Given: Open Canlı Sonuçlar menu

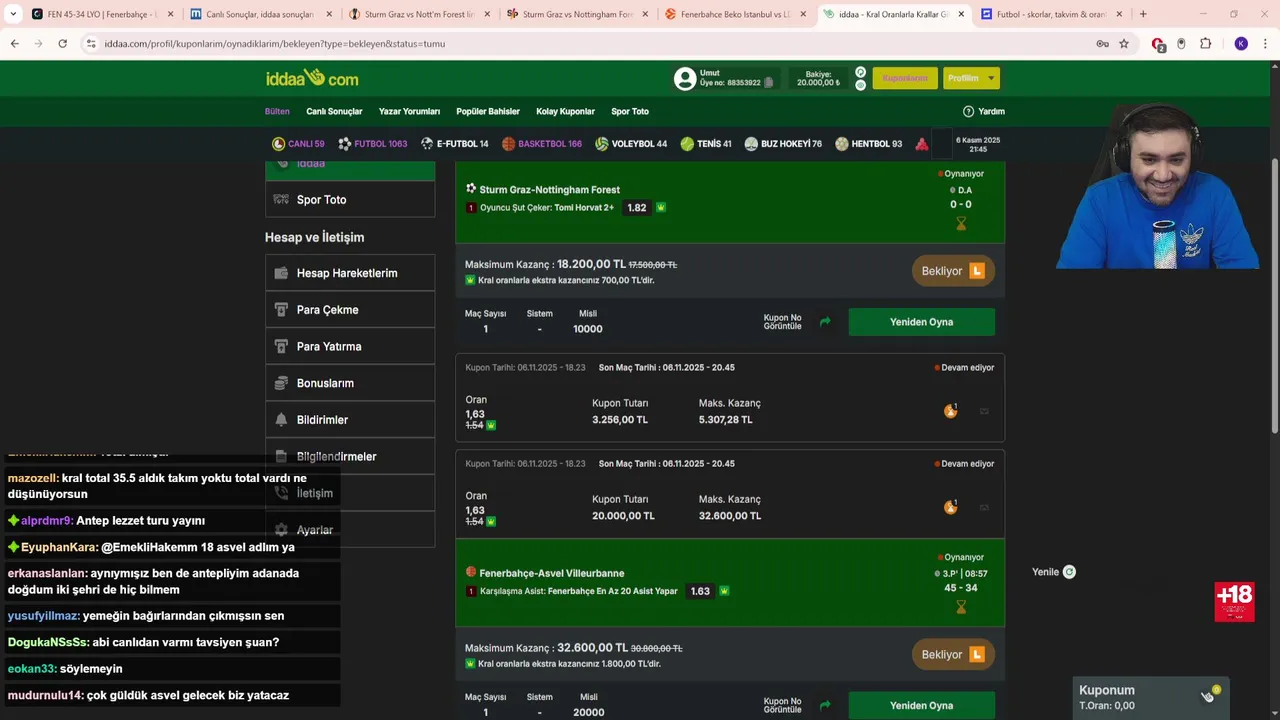Looking at the screenshot, I should [334, 111].
